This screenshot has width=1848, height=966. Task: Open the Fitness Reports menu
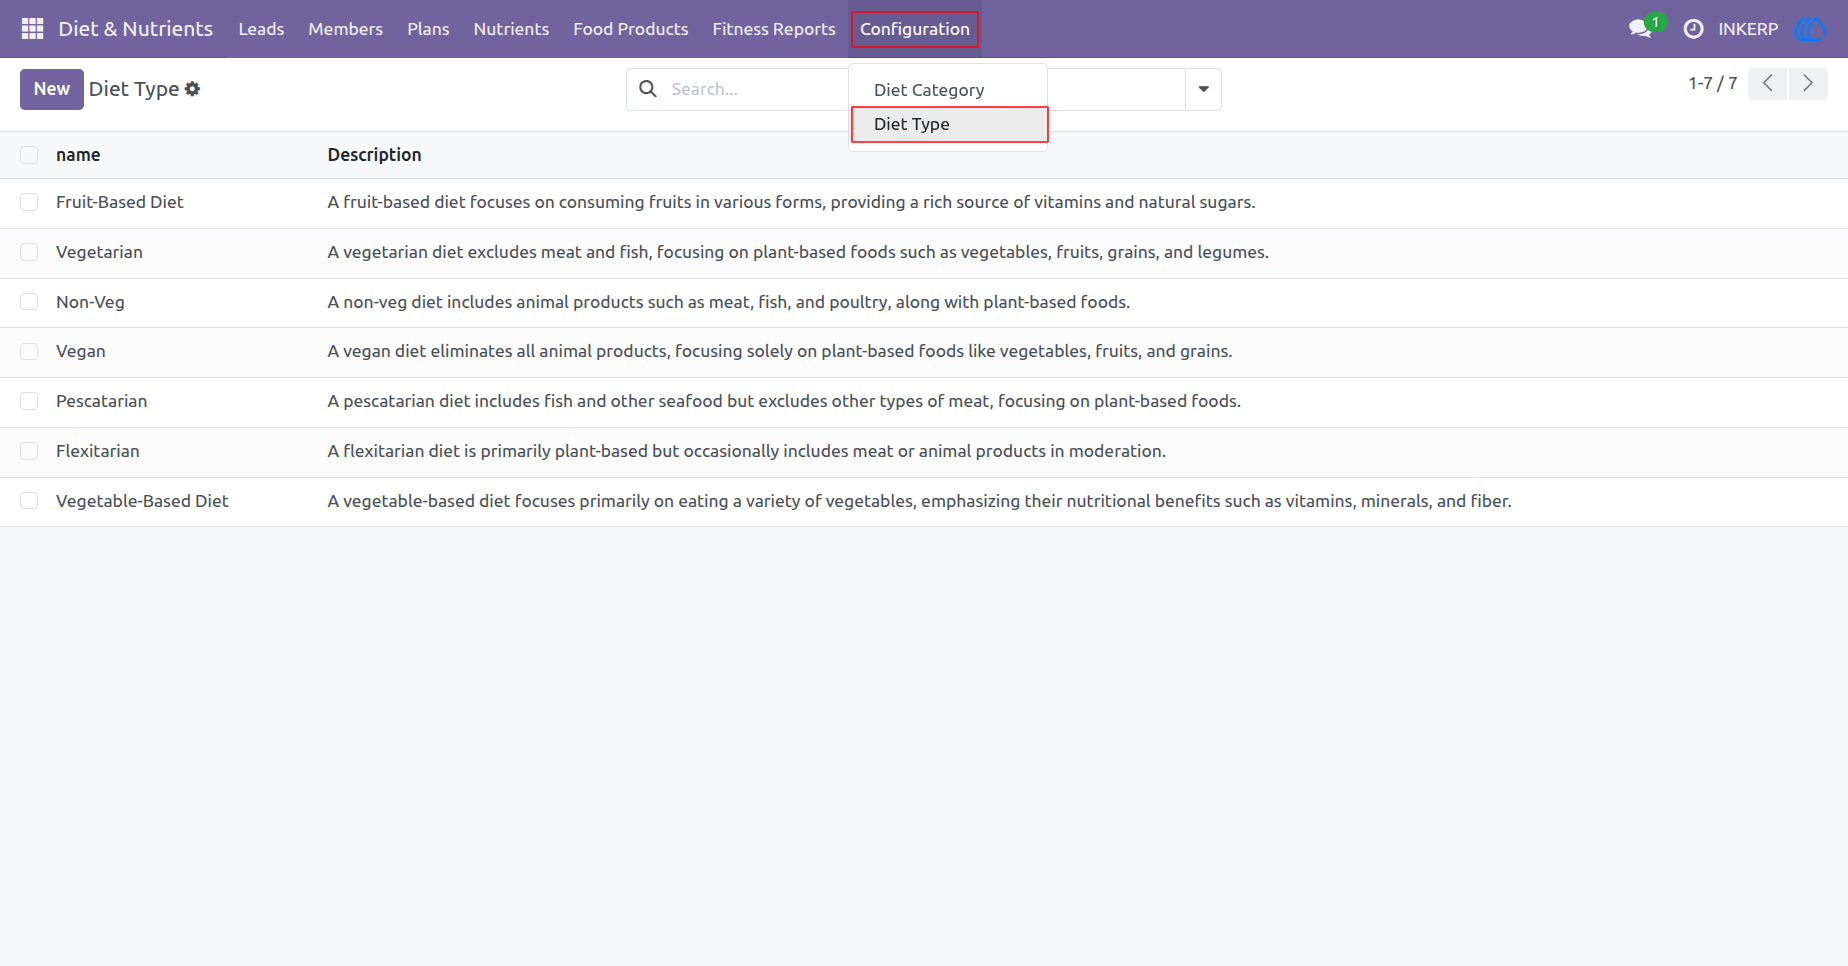pos(774,29)
